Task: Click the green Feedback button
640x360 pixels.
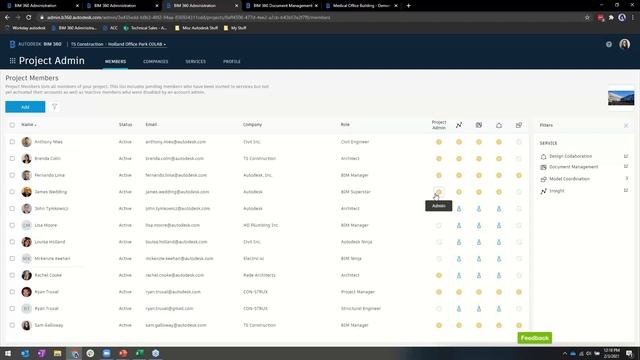Action: pyautogui.click(x=534, y=338)
